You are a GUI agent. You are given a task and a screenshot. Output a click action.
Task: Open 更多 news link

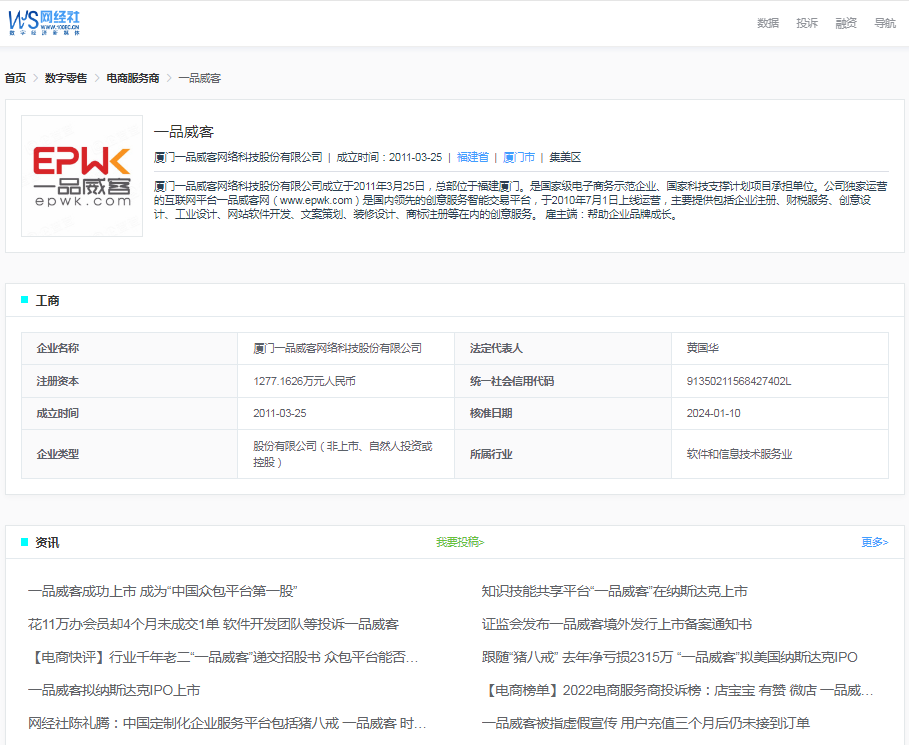pyautogui.click(x=875, y=542)
